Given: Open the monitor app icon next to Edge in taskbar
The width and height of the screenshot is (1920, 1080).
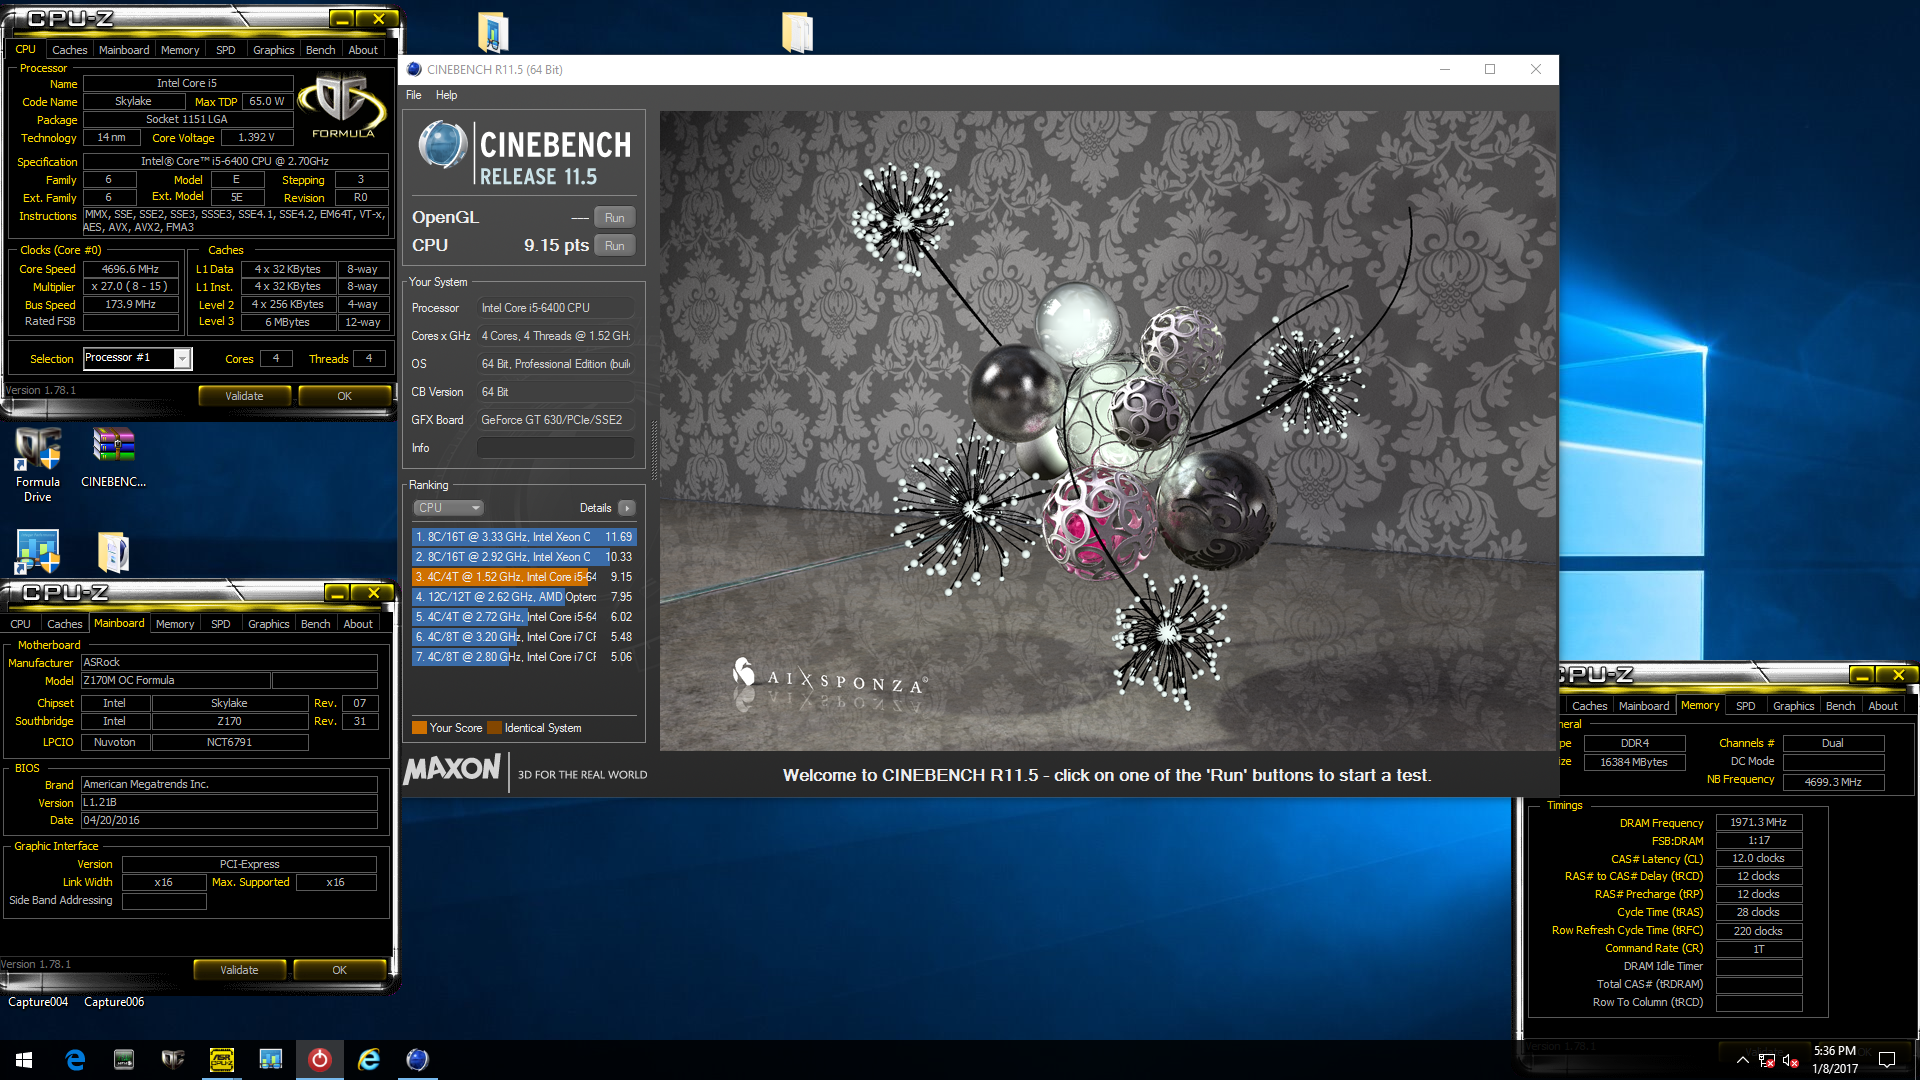Looking at the screenshot, I should pos(124,1060).
